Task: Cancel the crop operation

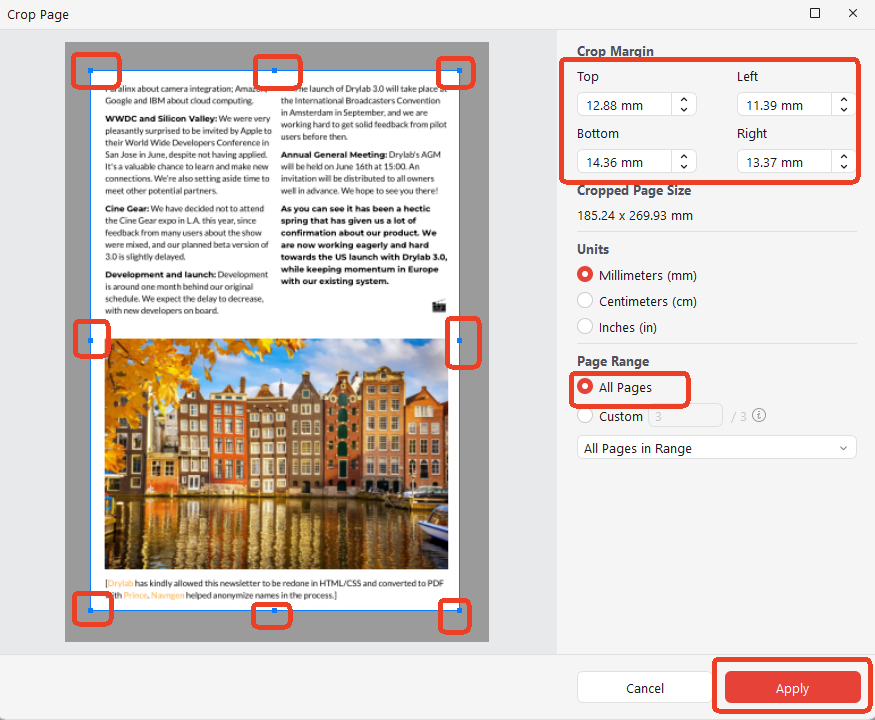Action: tap(644, 688)
